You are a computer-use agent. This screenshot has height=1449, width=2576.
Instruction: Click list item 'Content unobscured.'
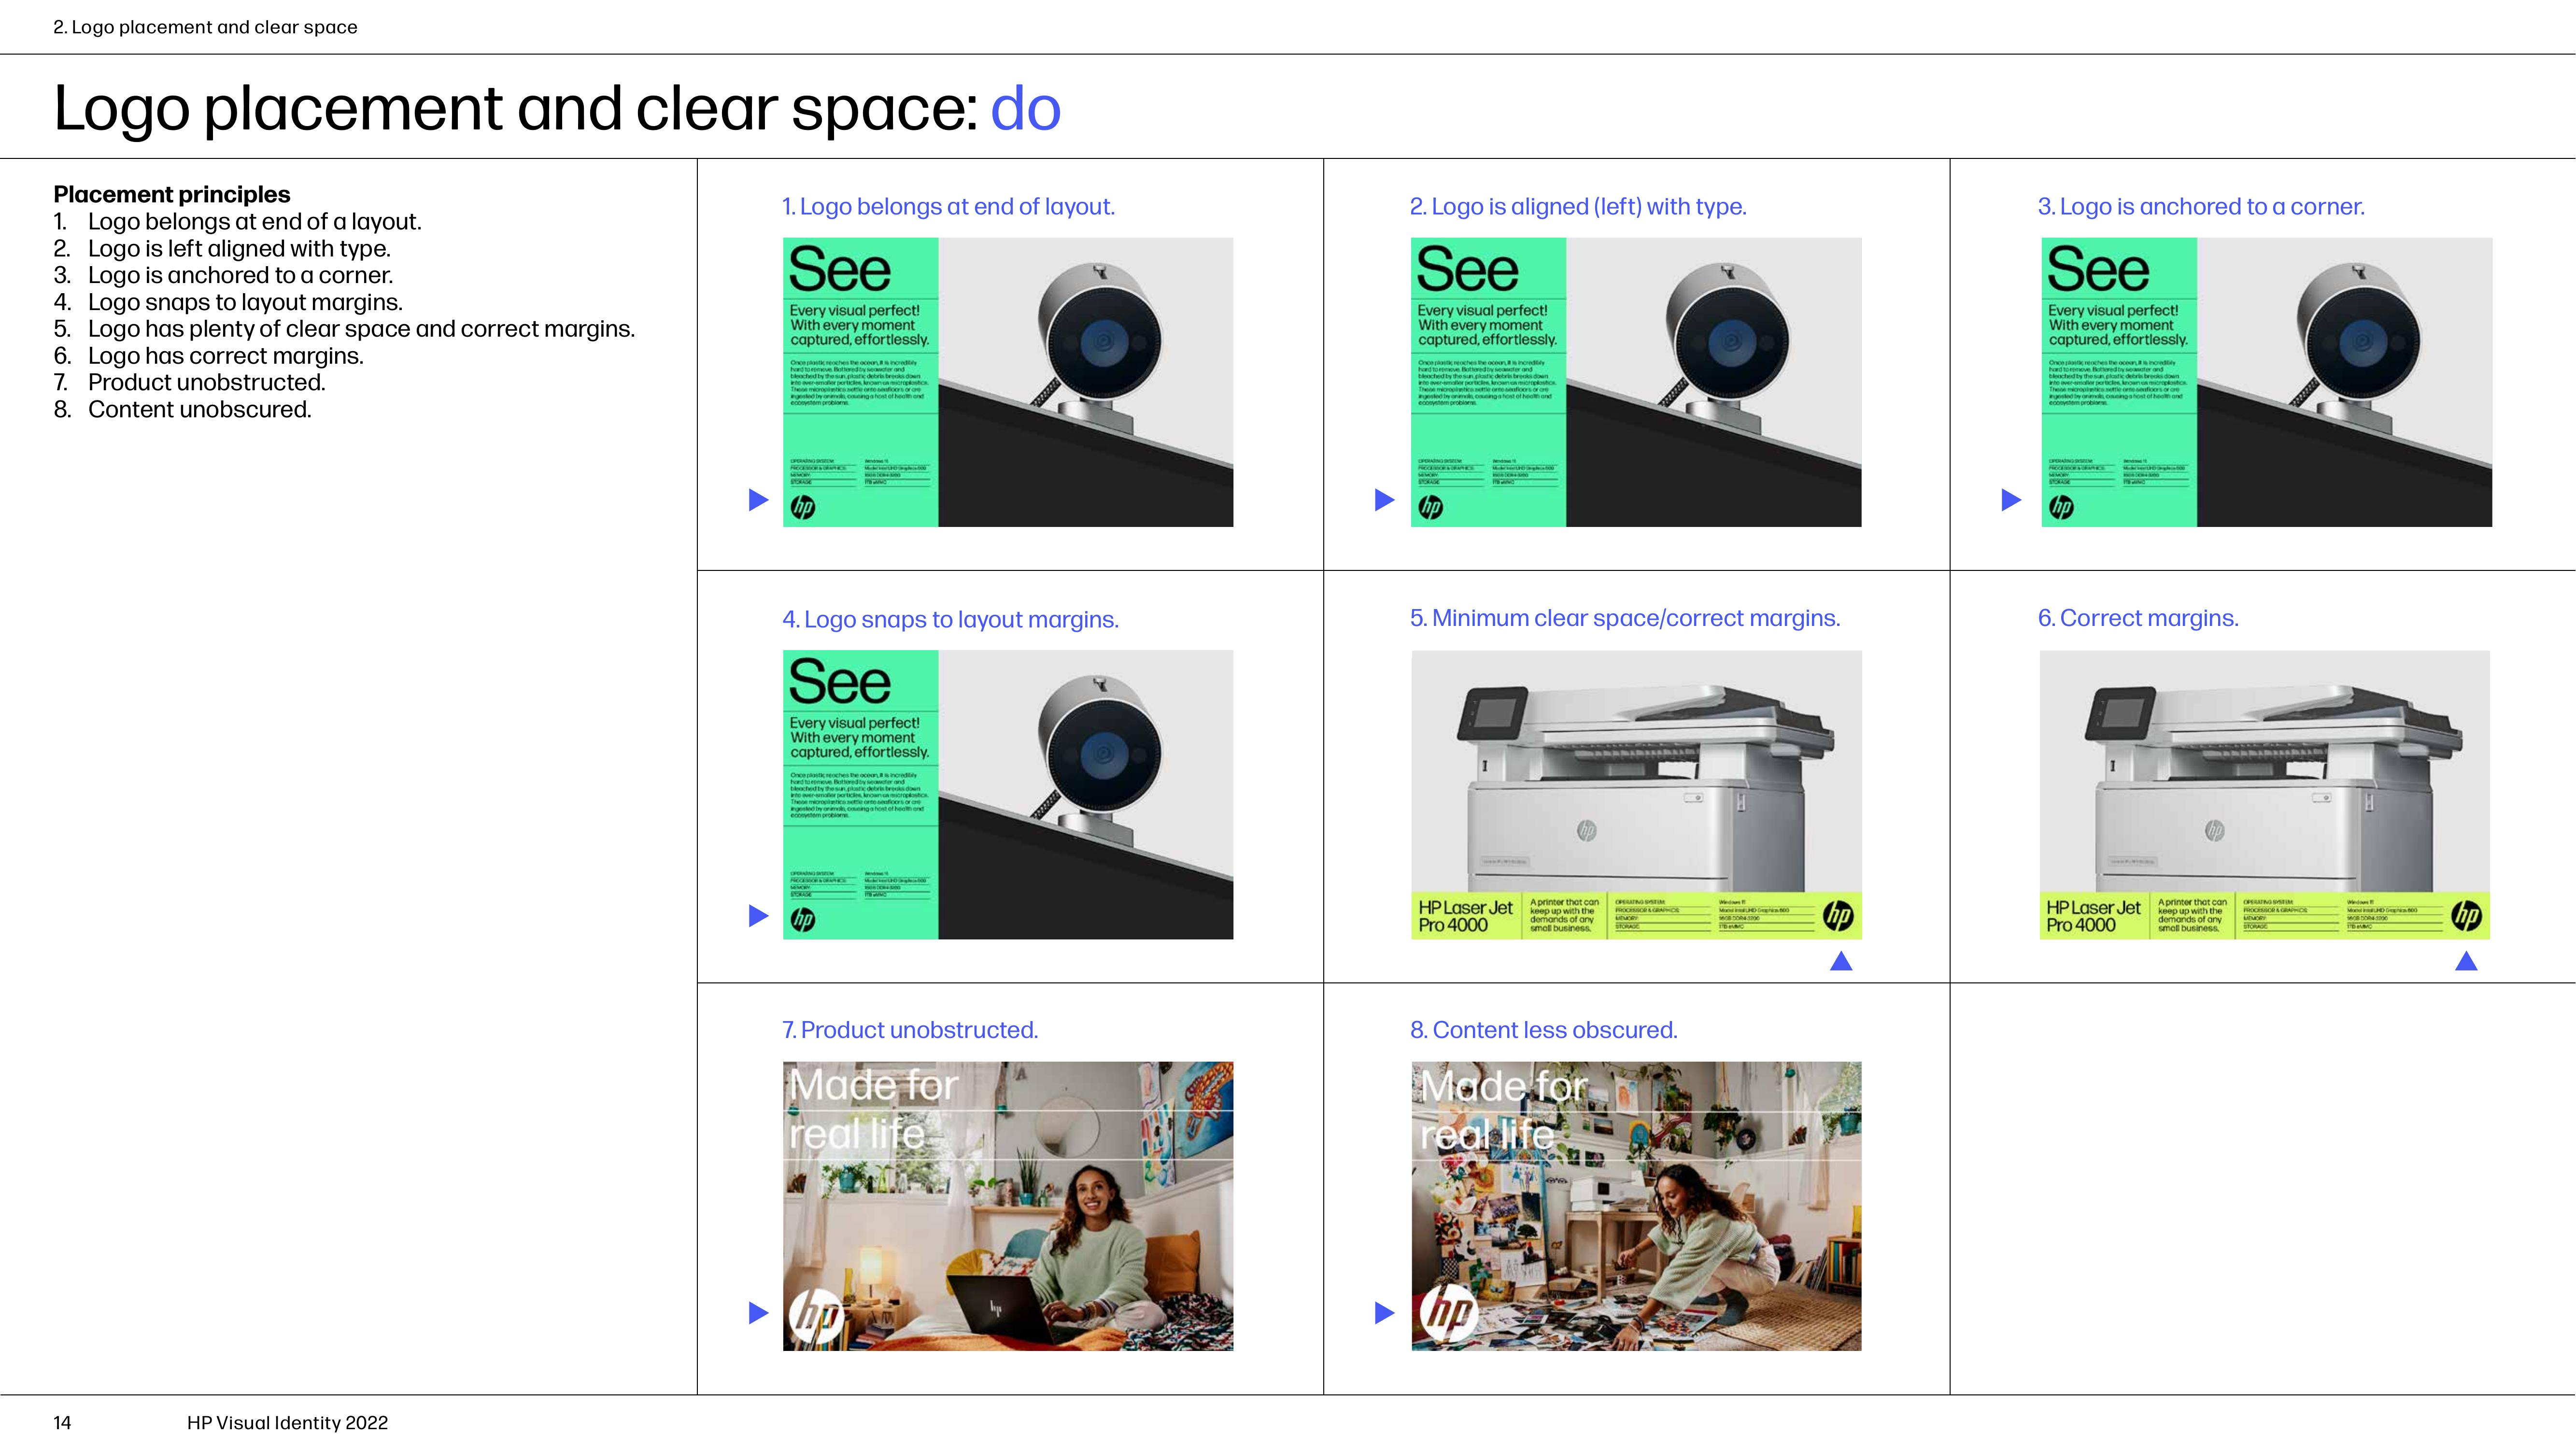pyautogui.click(x=200, y=409)
